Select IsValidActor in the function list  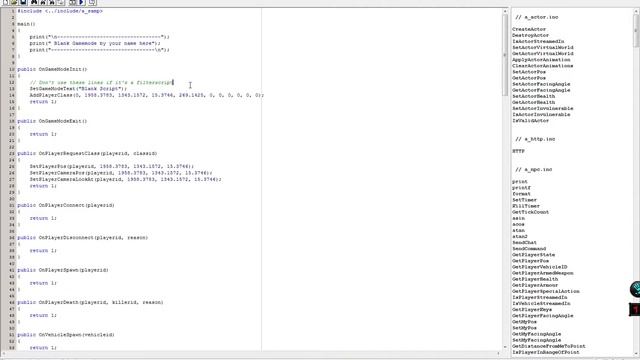pyautogui.click(x=531, y=121)
